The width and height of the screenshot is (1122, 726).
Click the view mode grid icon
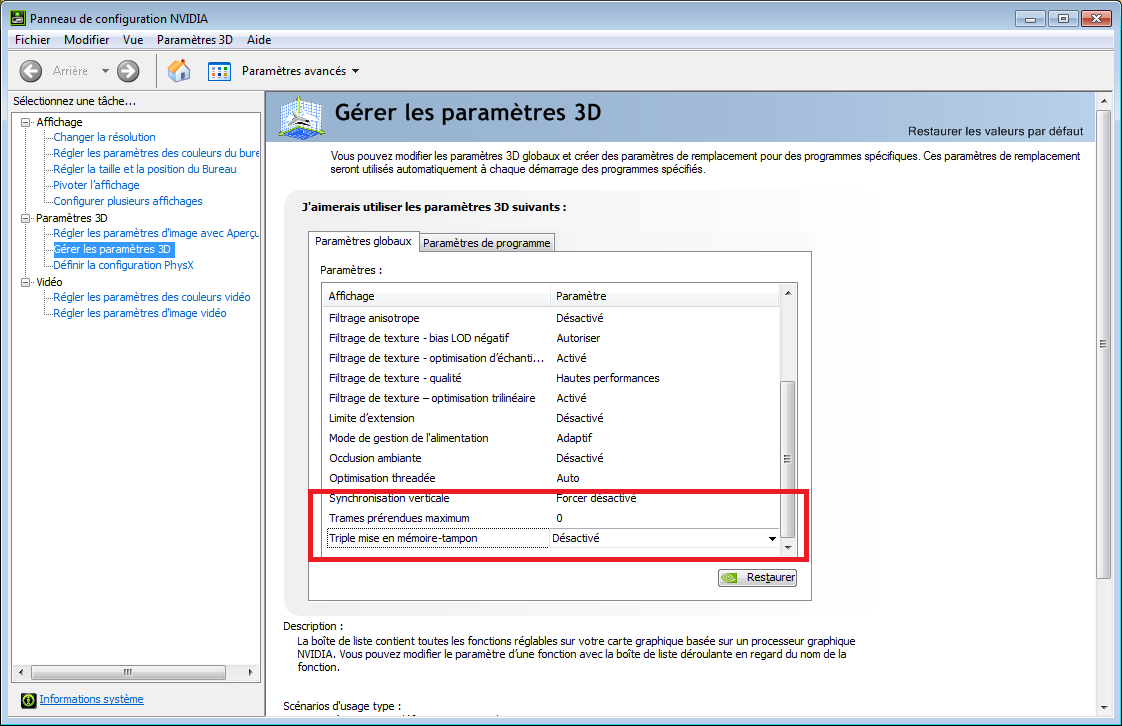[219, 71]
